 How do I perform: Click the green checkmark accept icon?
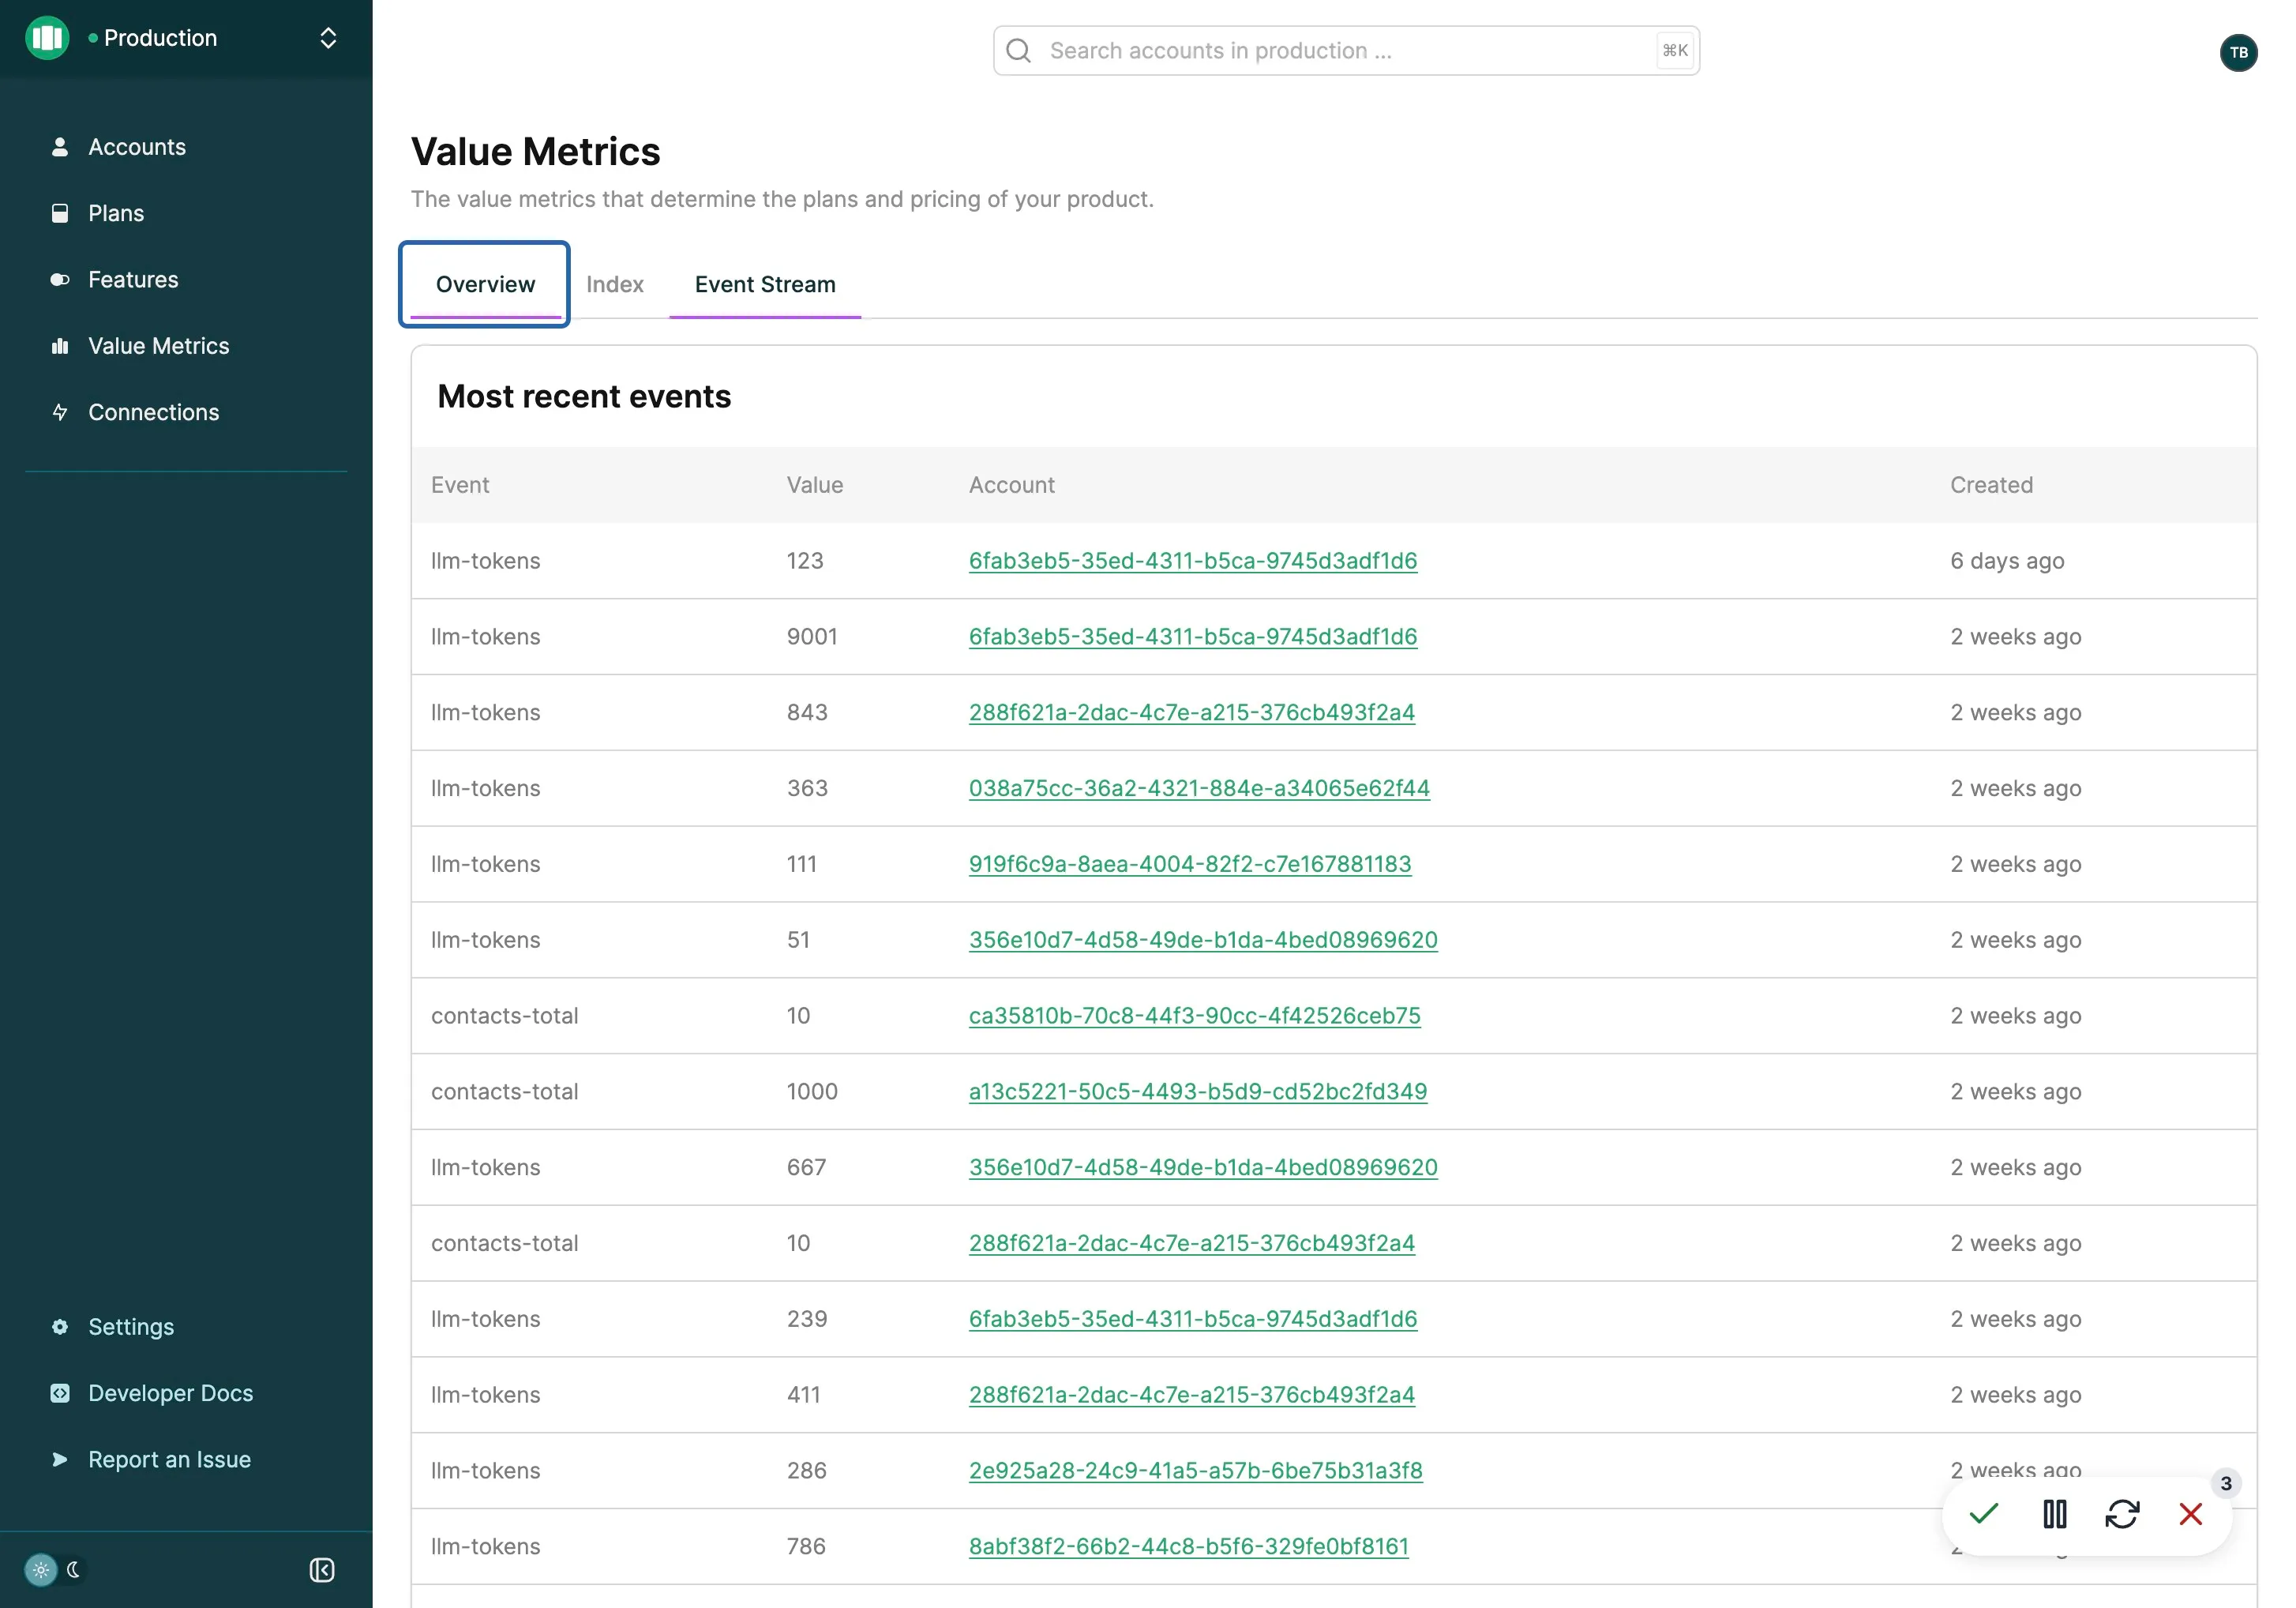(1984, 1514)
